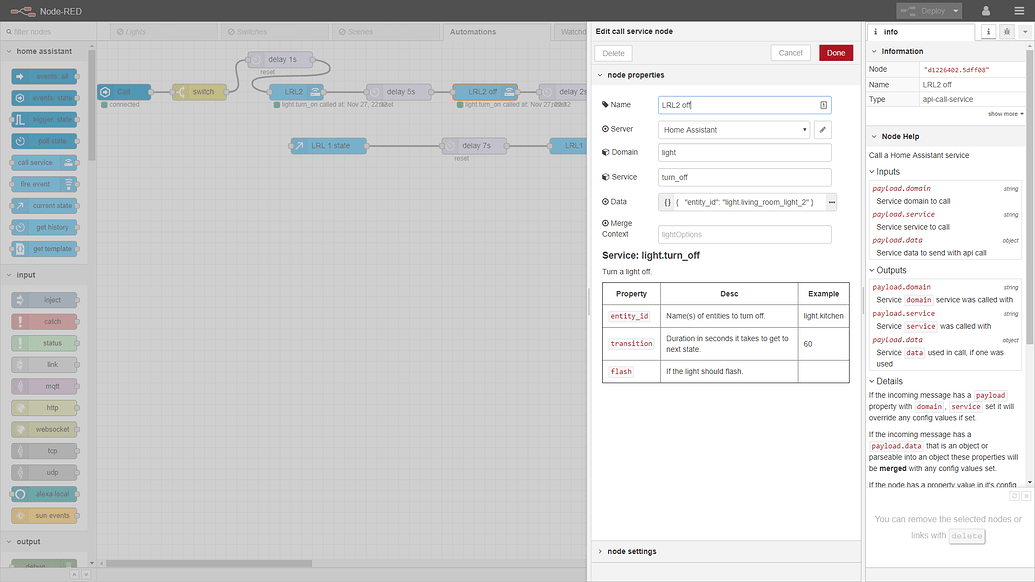Image resolution: width=1035 pixels, height=582 pixels.
Task: Open the Data JSON editor ellipsis button
Action: 830,202
